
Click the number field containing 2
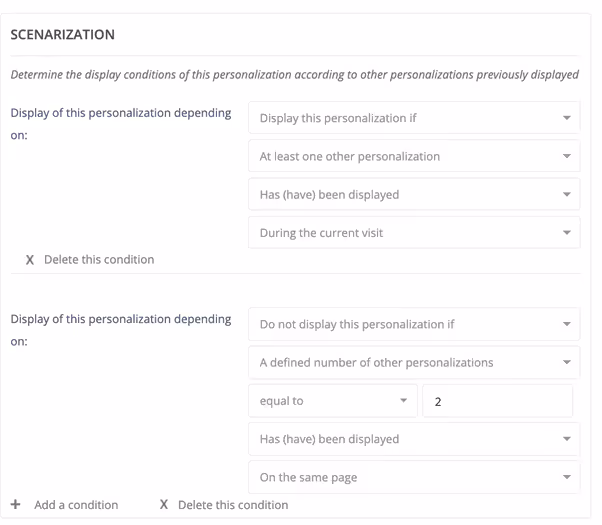(497, 401)
